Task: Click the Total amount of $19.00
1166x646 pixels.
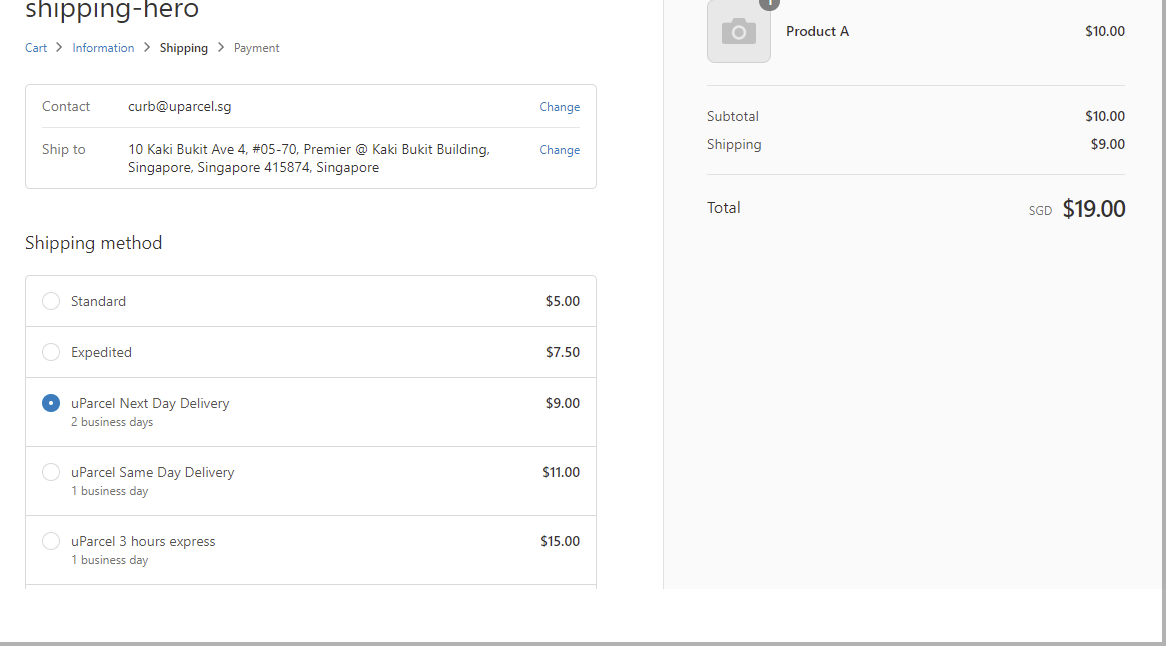Action: point(1093,208)
